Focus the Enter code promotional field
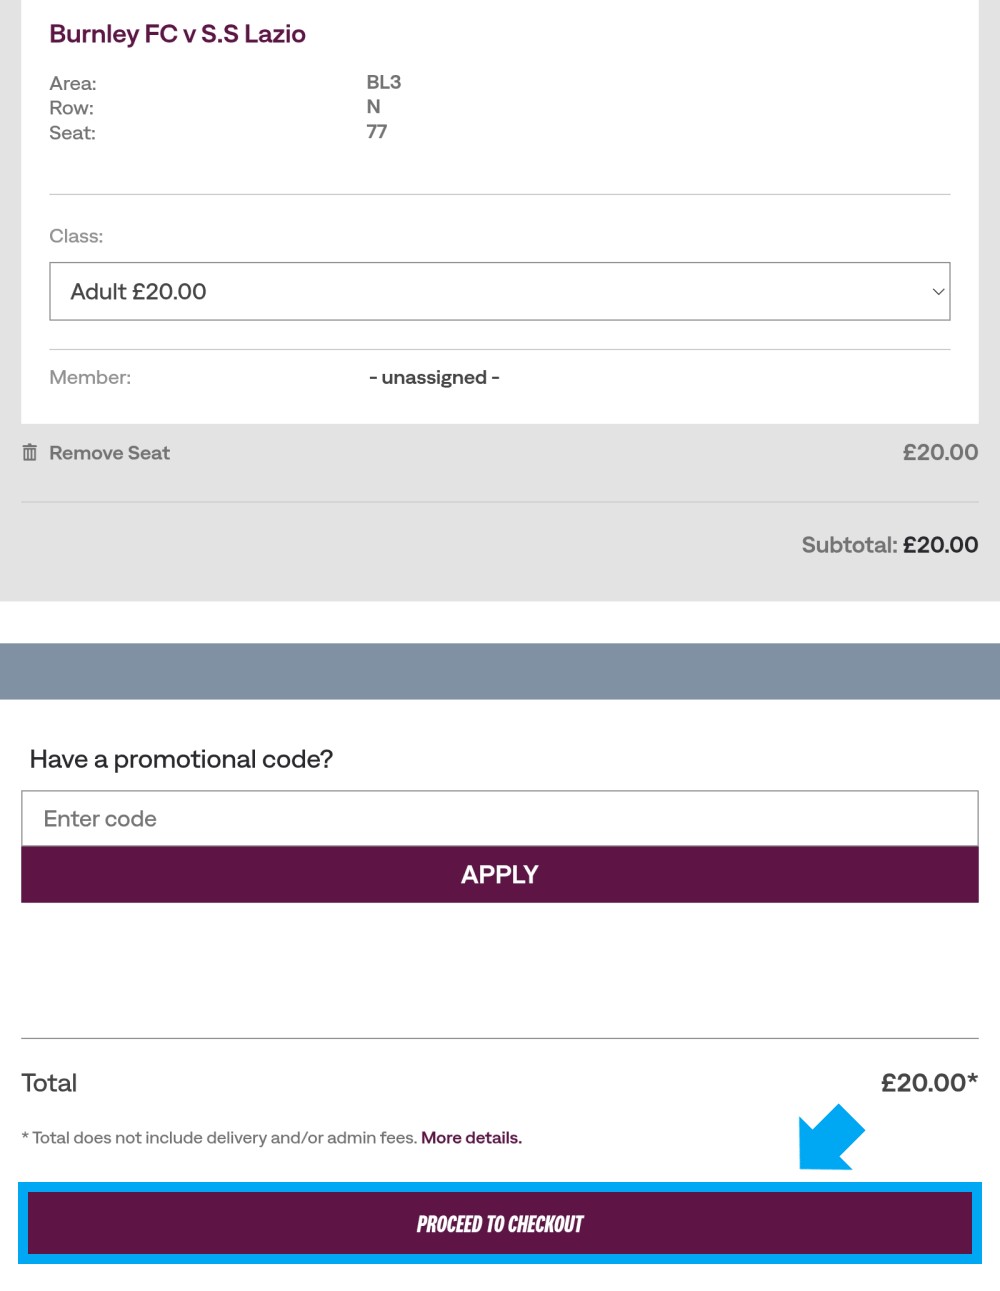The image size is (1000, 1291). 500,819
